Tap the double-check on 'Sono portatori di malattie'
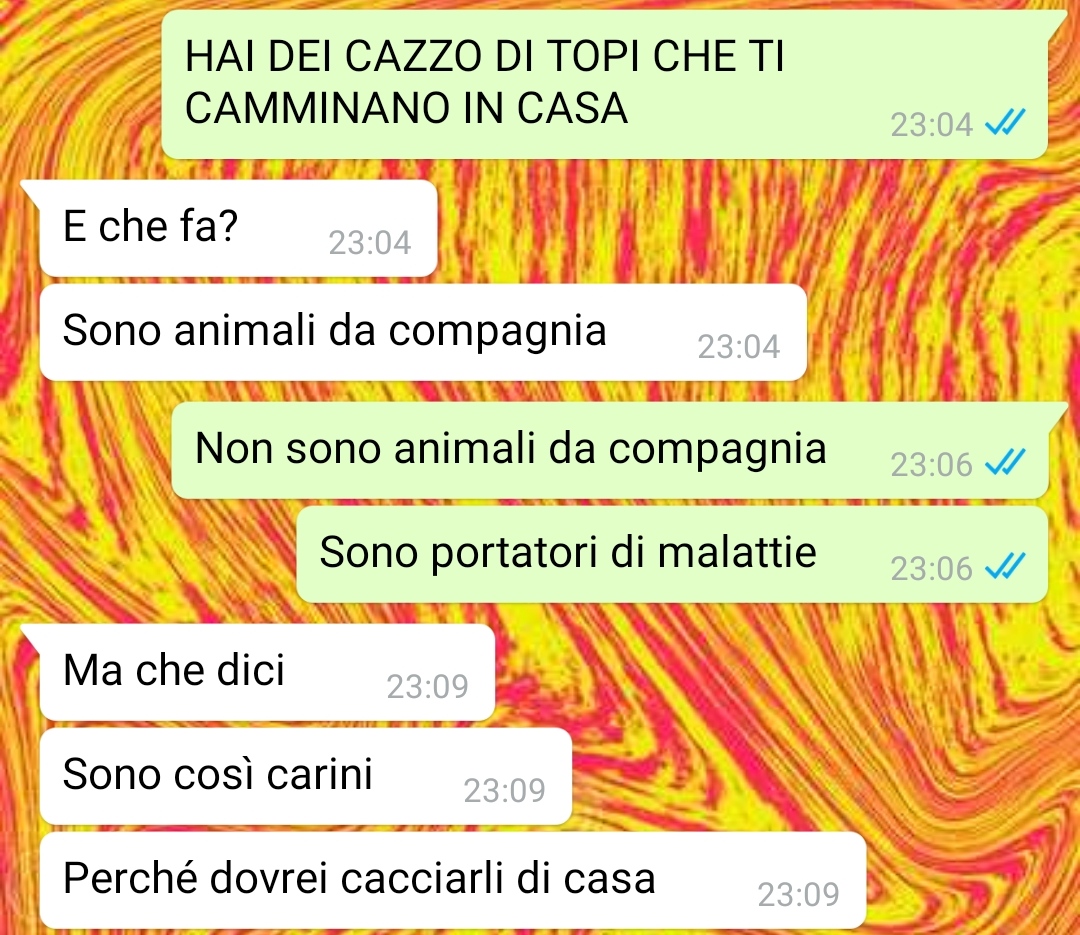Viewport: 1080px width, 935px height. coord(1005,566)
